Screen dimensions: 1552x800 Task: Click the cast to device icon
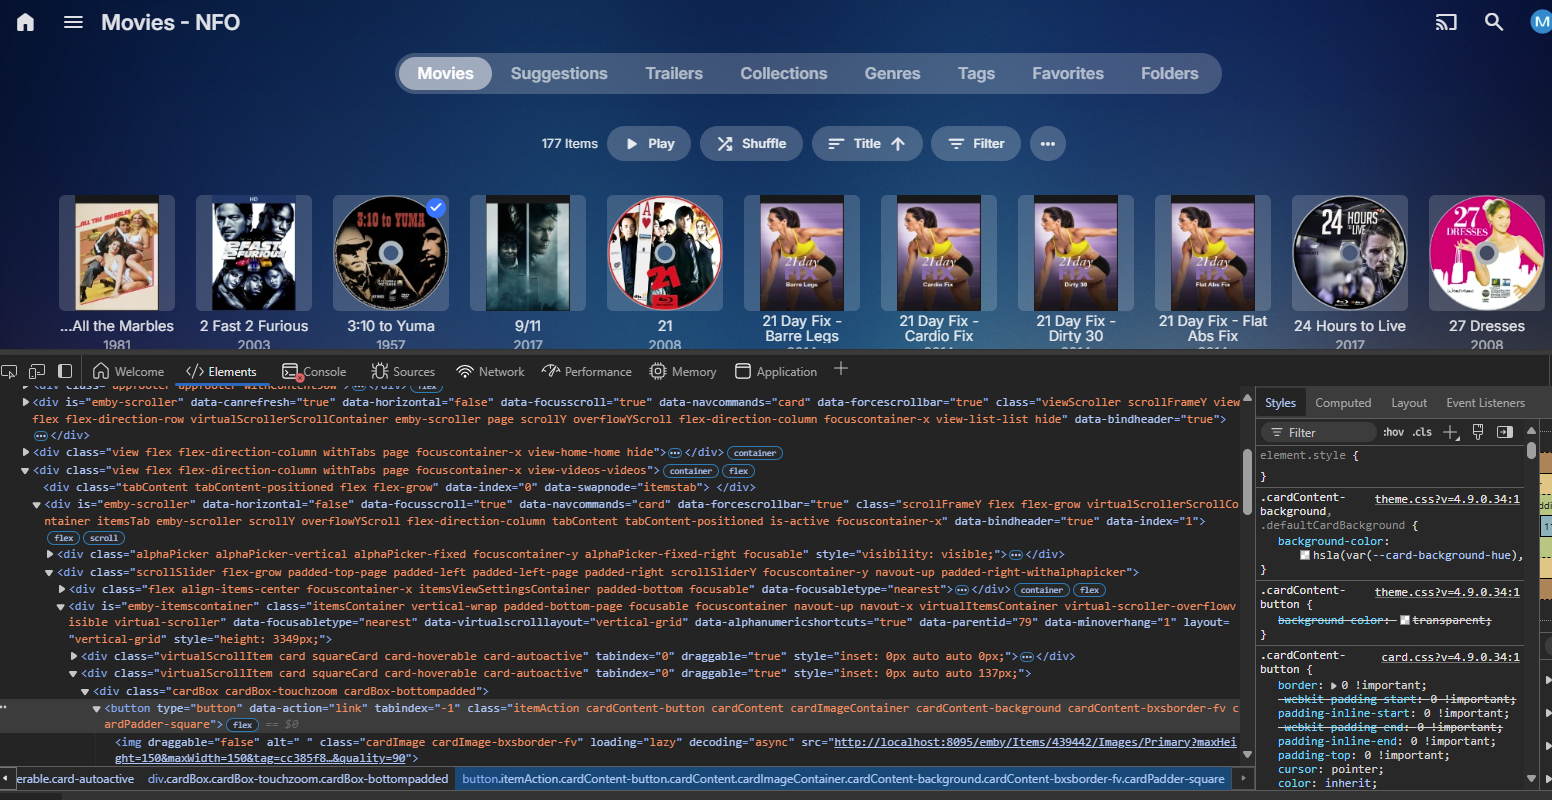click(x=1446, y=22)
